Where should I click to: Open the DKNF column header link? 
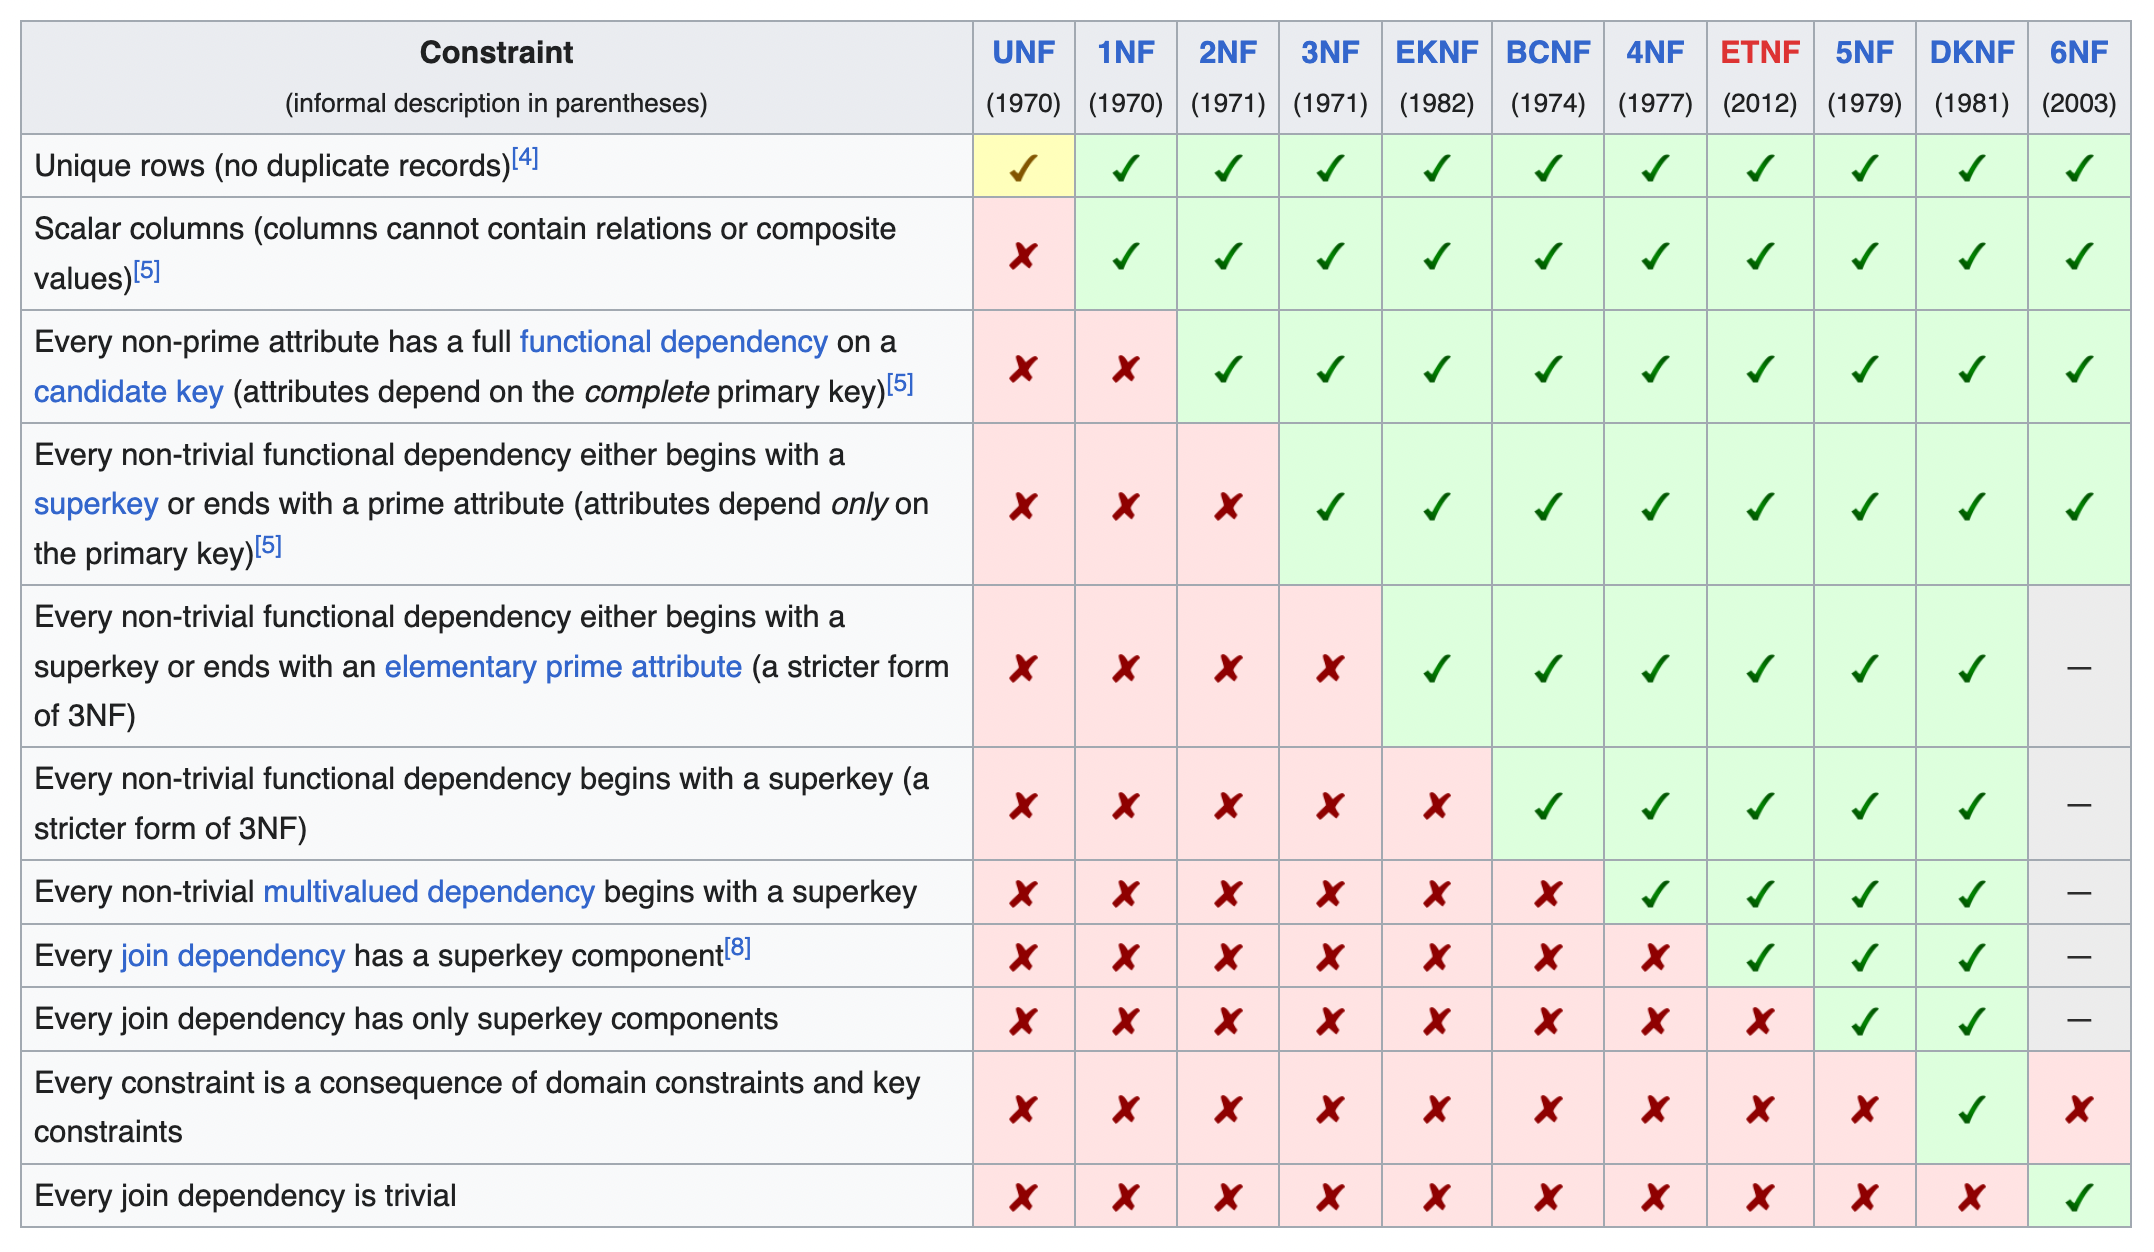[x=1971, y=52]
